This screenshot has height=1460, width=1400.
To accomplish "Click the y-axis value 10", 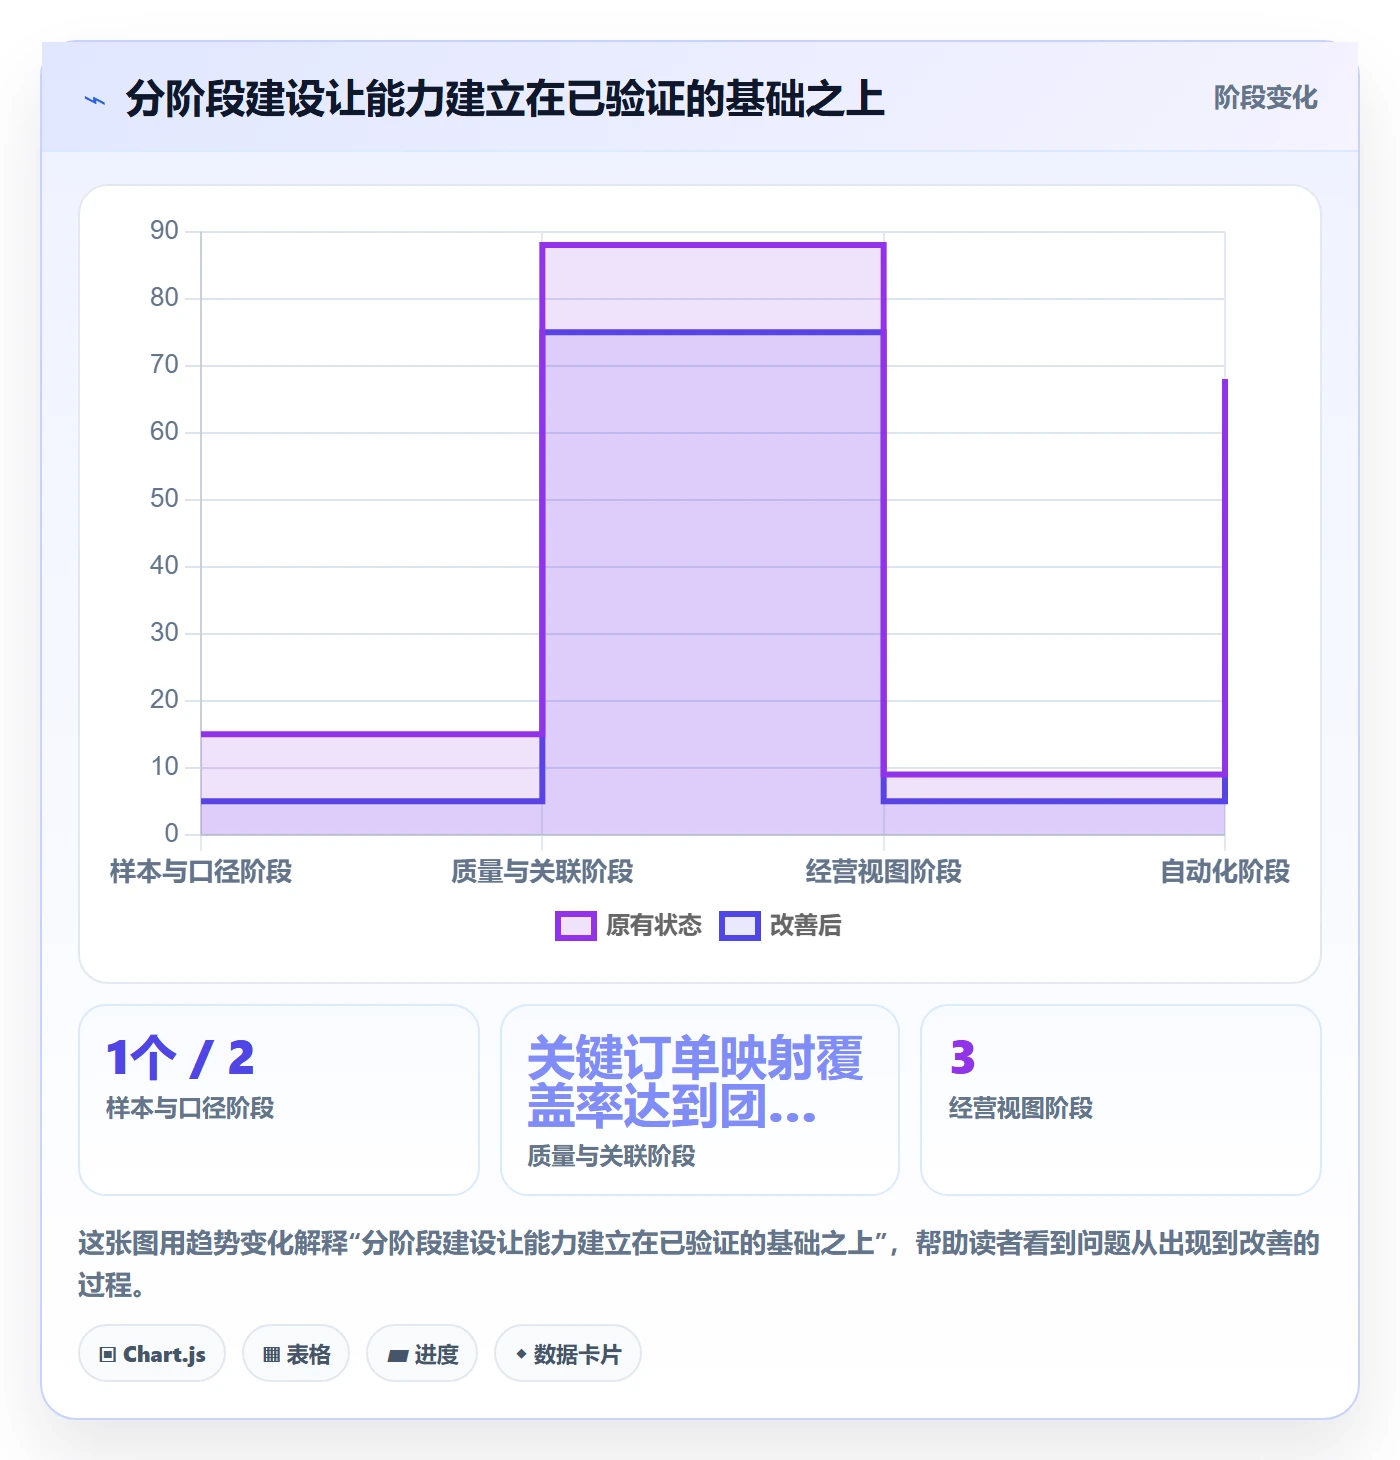I will [164, 767].
